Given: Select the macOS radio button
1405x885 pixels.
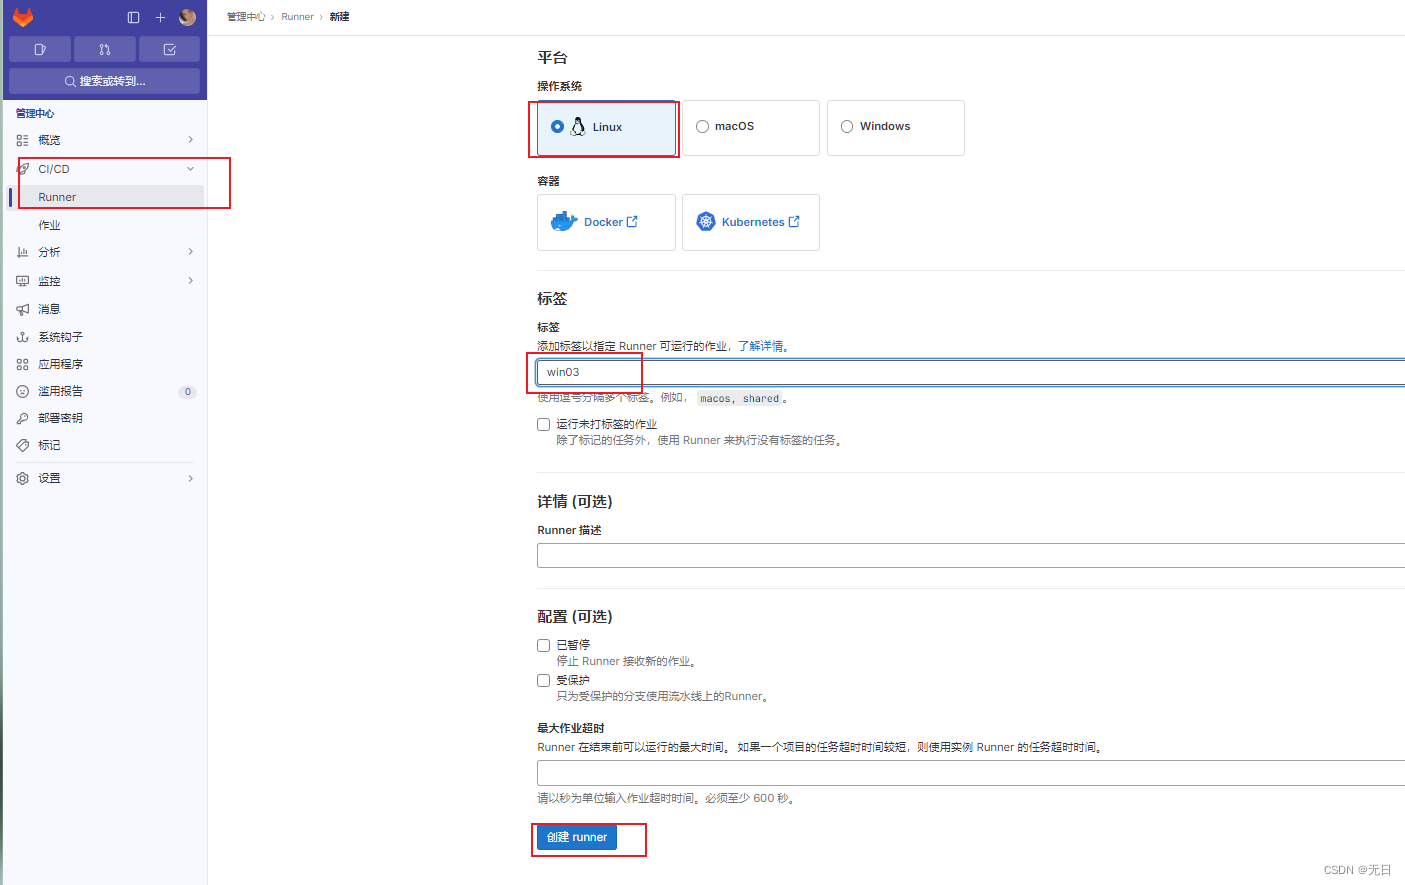Looking at the screenshot, I should point(702,126).
